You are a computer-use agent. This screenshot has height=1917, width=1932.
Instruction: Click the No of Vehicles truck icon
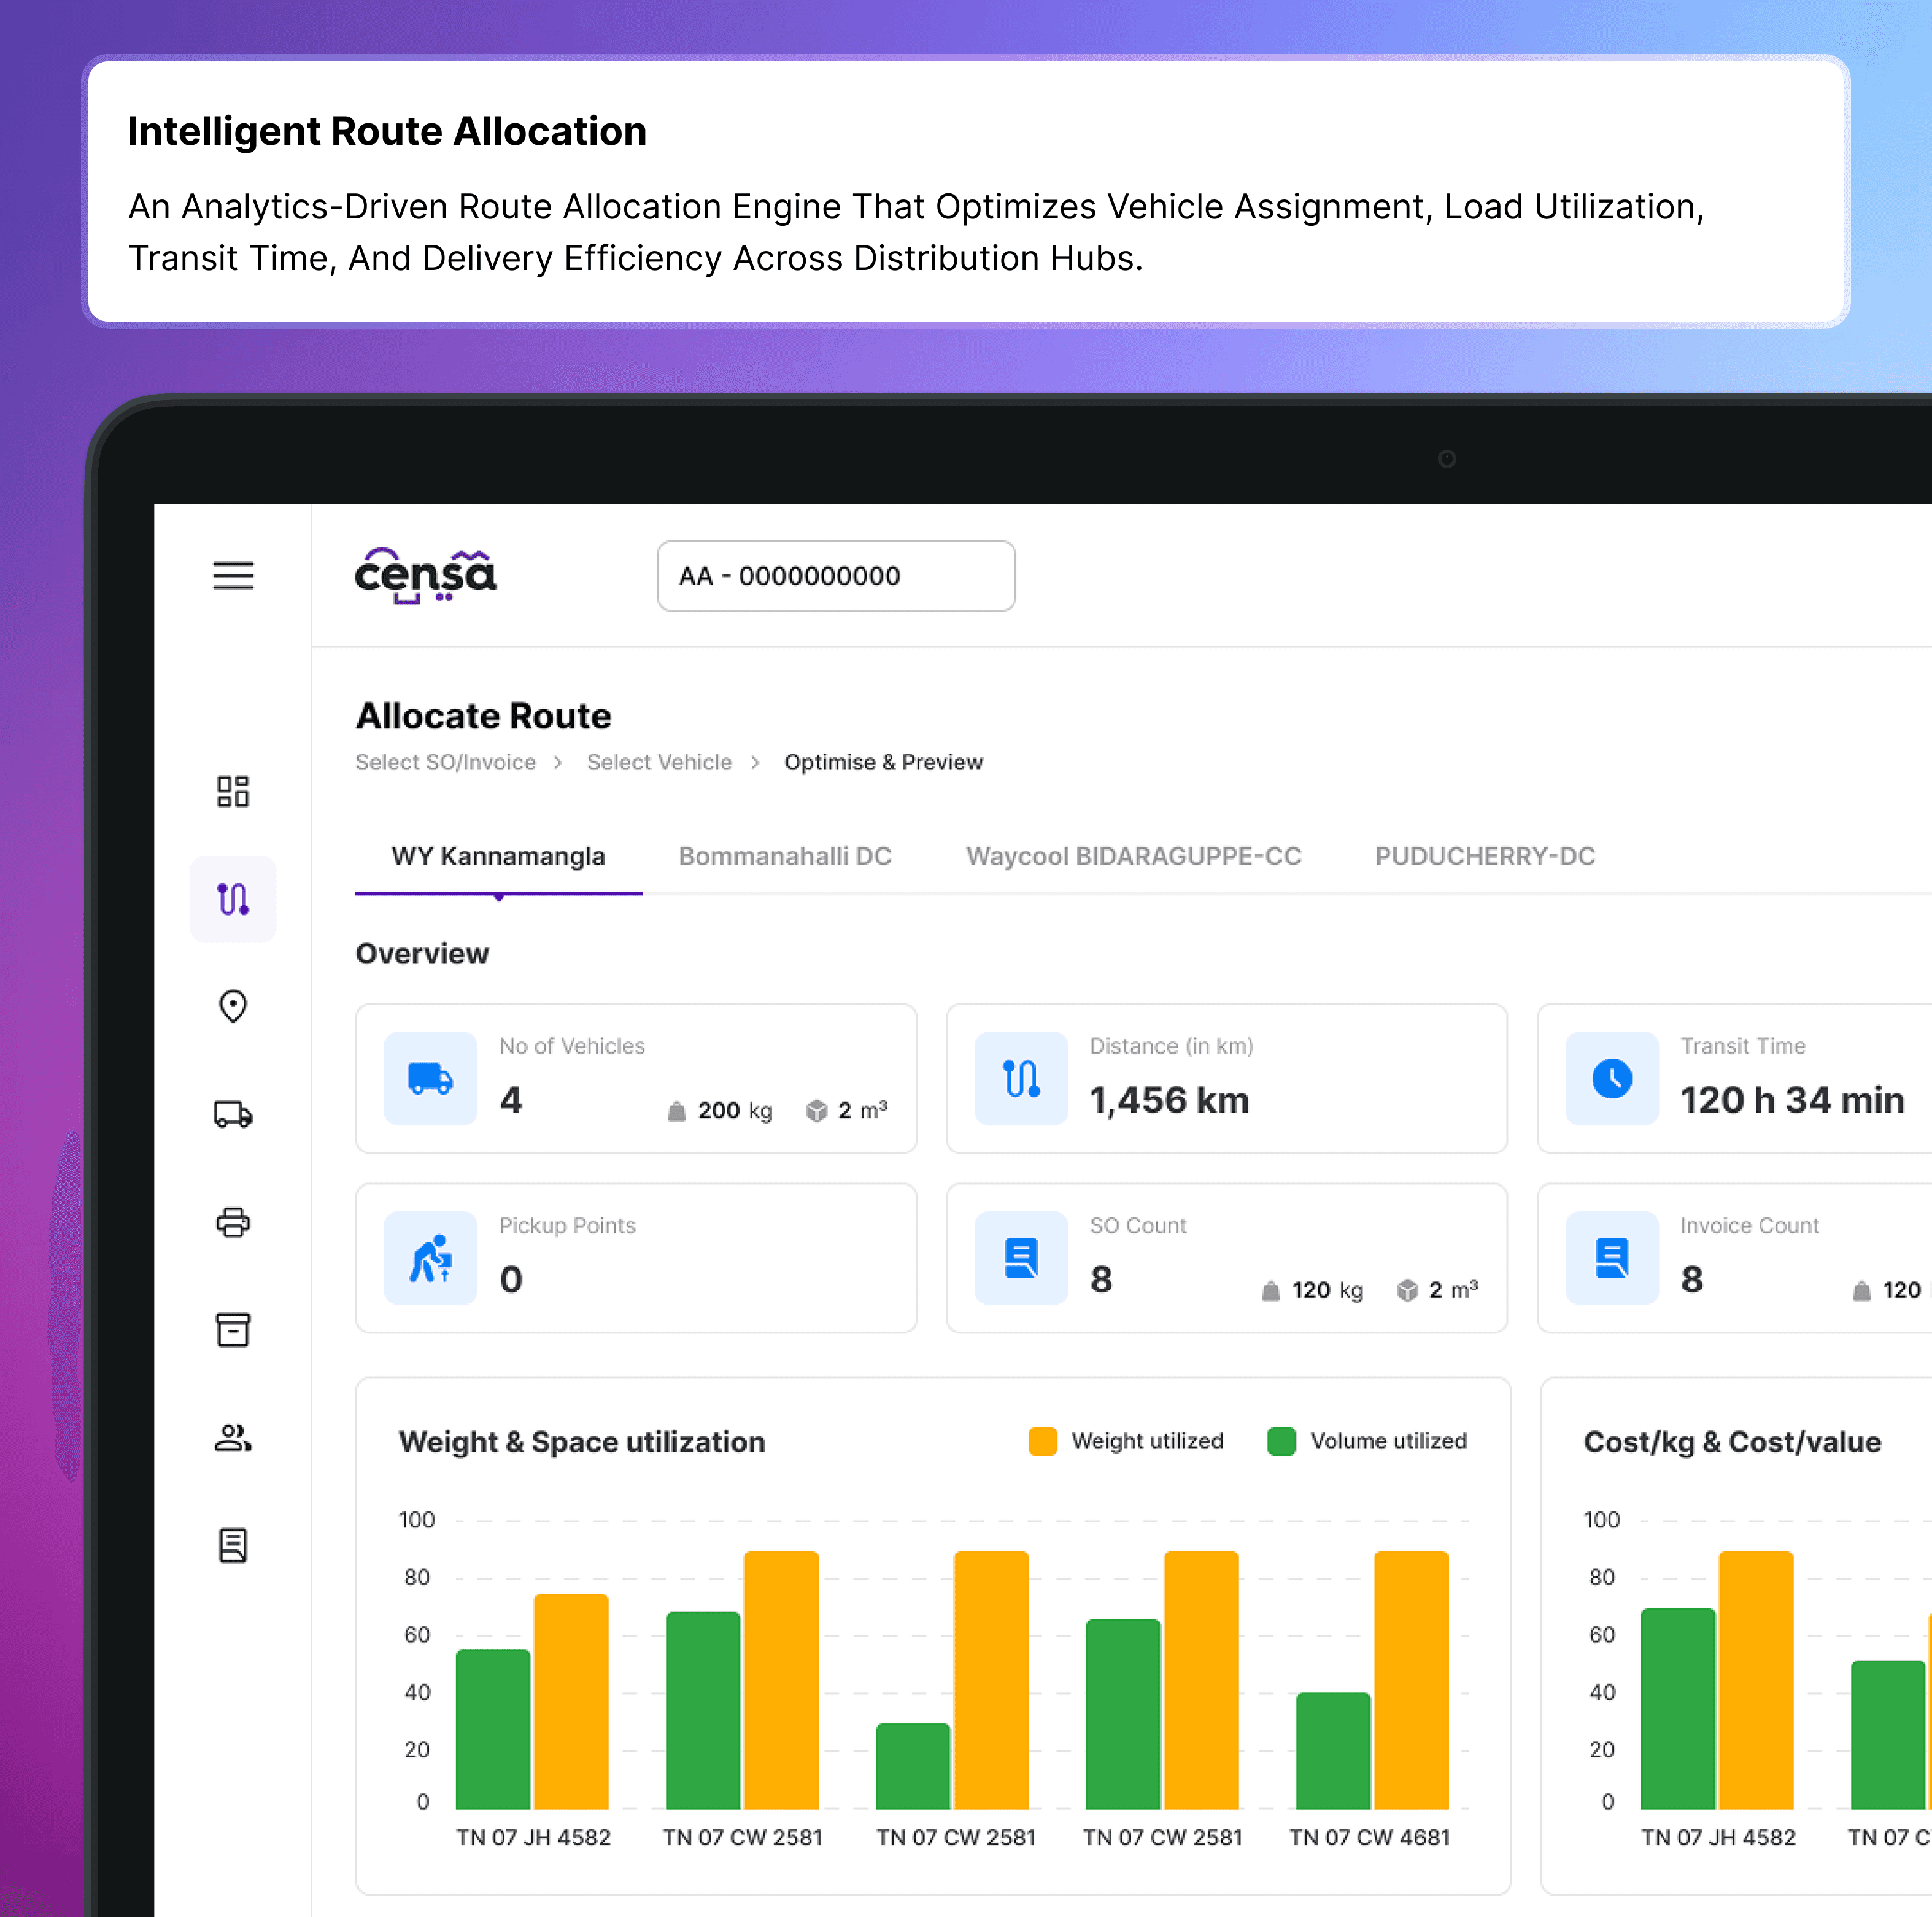(x=431, y=1078)
